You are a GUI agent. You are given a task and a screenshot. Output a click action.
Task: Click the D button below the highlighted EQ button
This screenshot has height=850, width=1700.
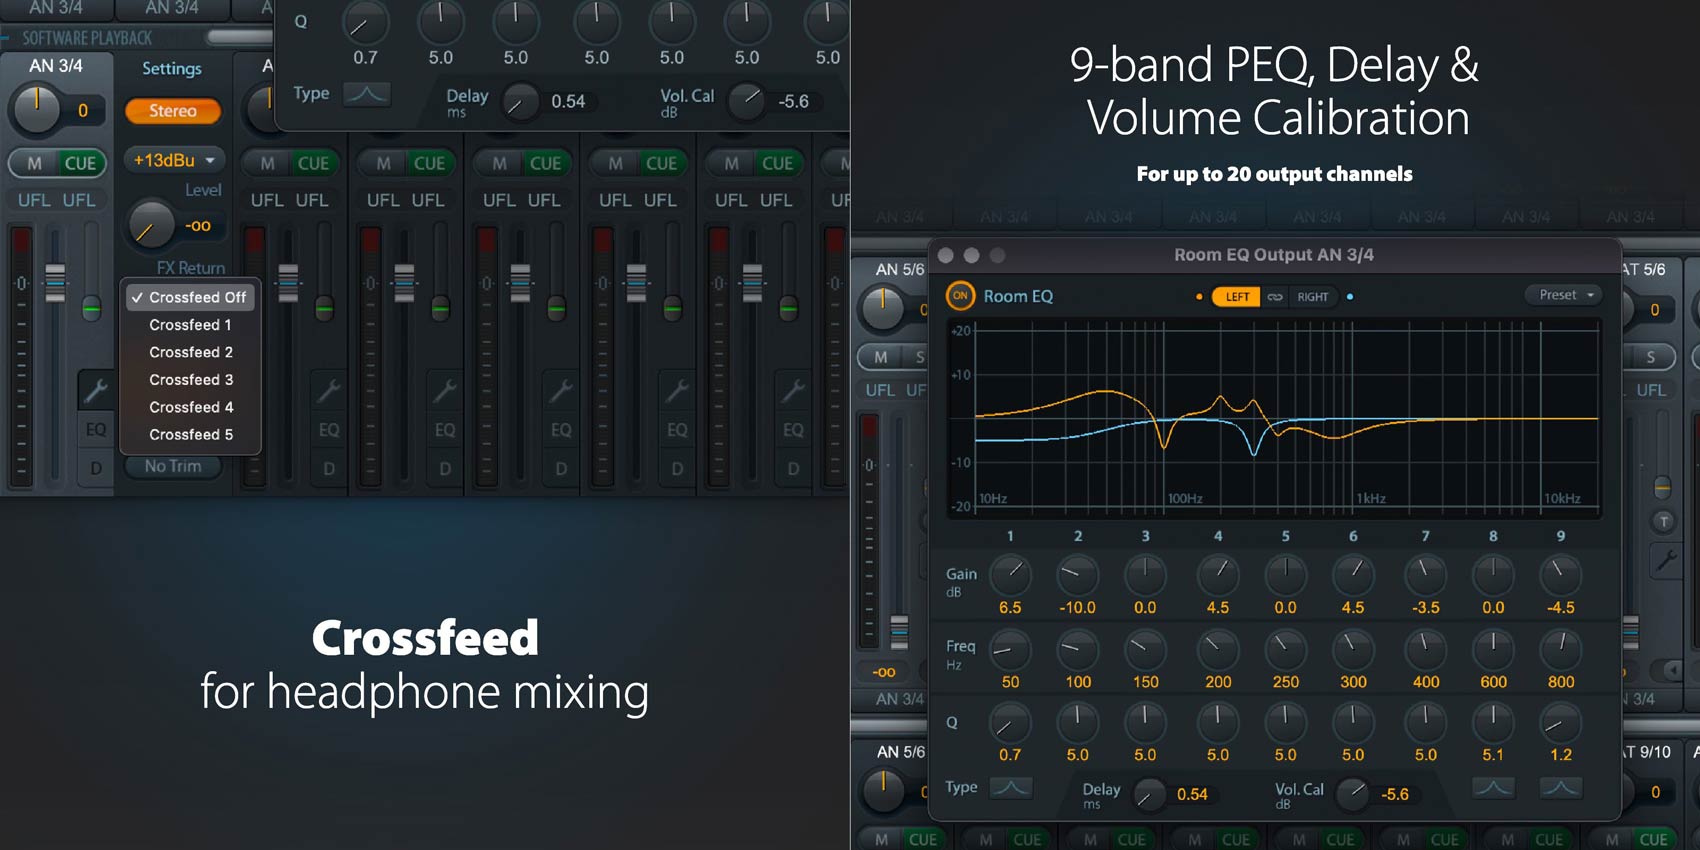click(96, 468)
